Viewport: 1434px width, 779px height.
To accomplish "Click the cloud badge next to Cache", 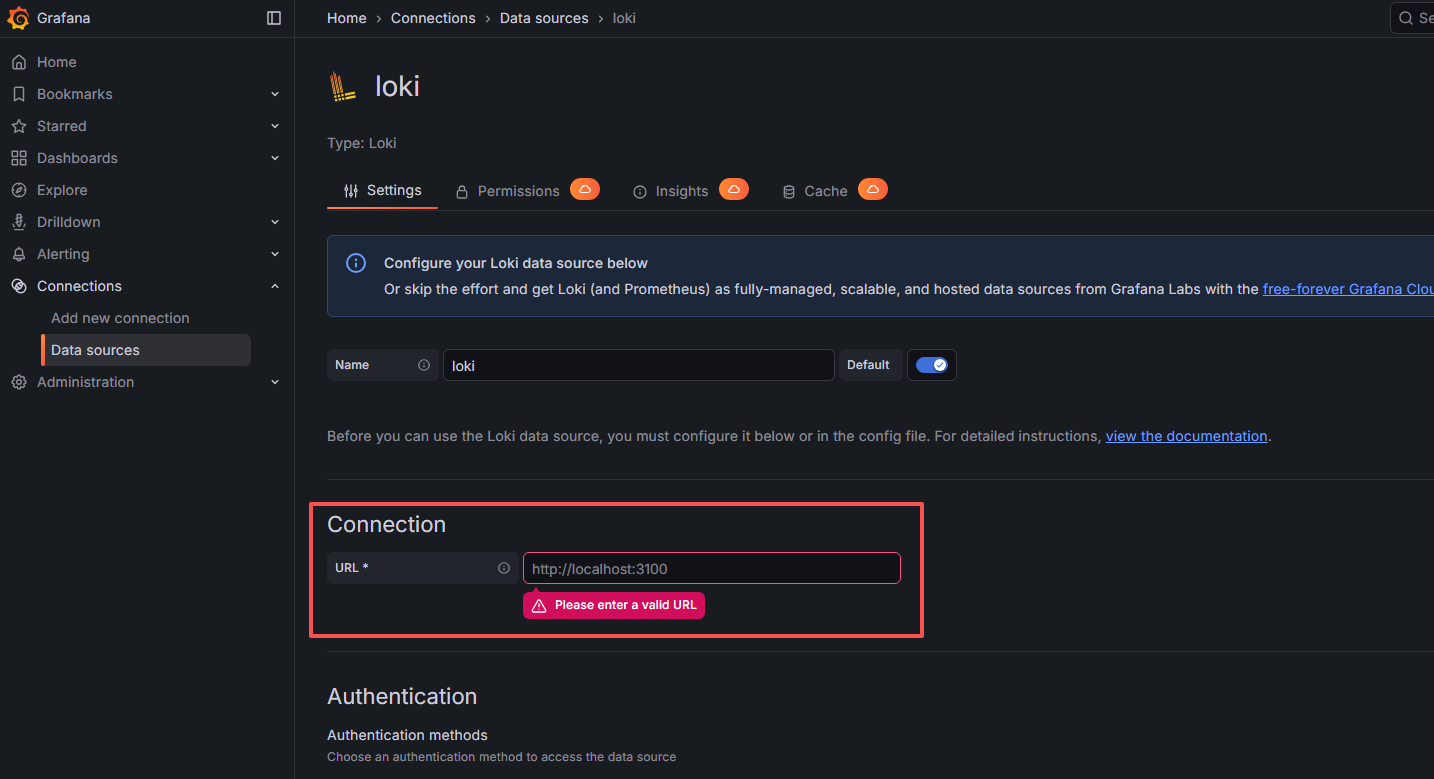I will point(872,189).
